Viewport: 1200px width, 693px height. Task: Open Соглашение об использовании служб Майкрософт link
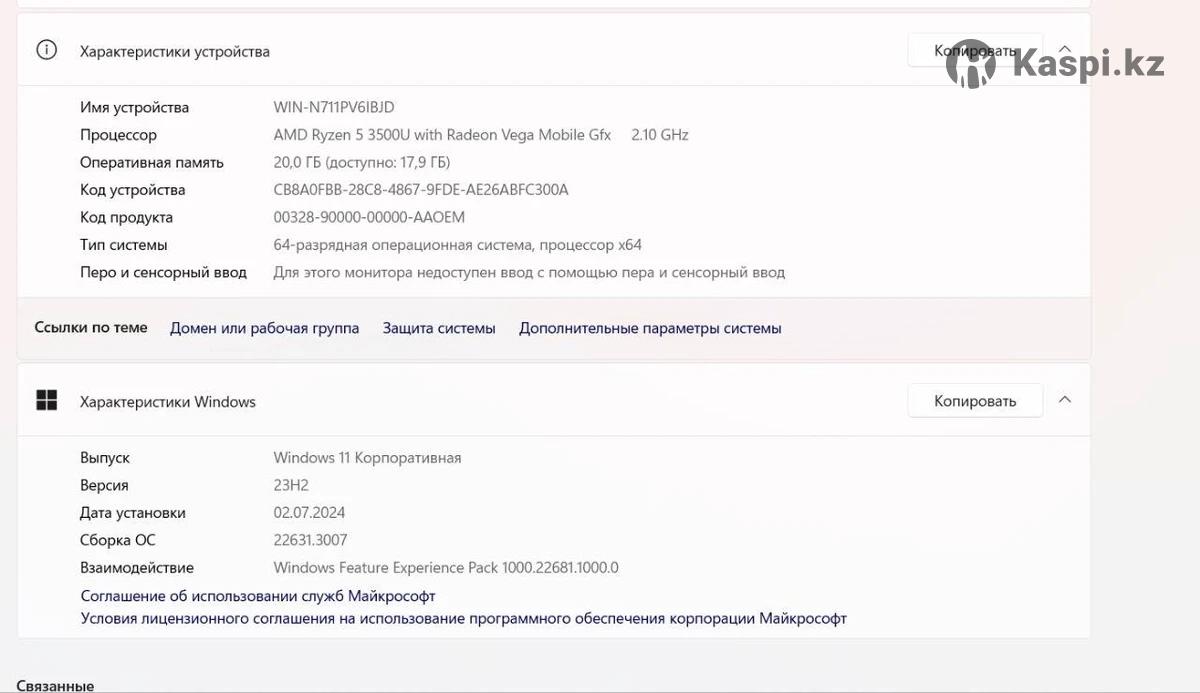point(258,596)
